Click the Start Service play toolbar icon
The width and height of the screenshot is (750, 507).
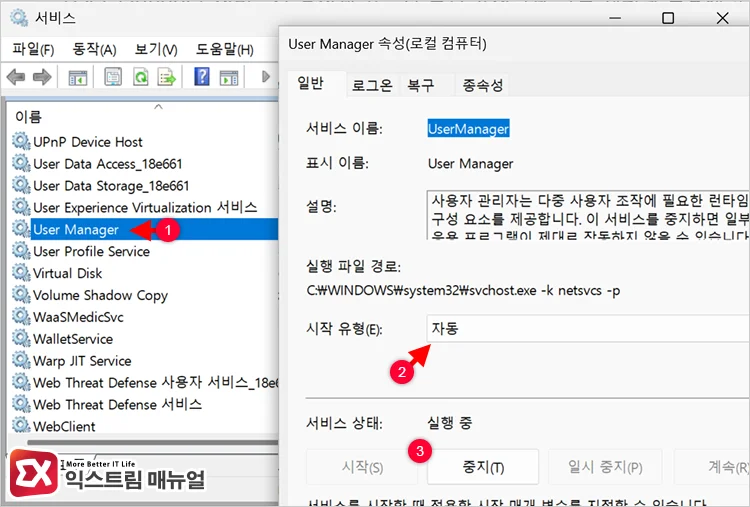pyautogui.click(x=266, y=77)
